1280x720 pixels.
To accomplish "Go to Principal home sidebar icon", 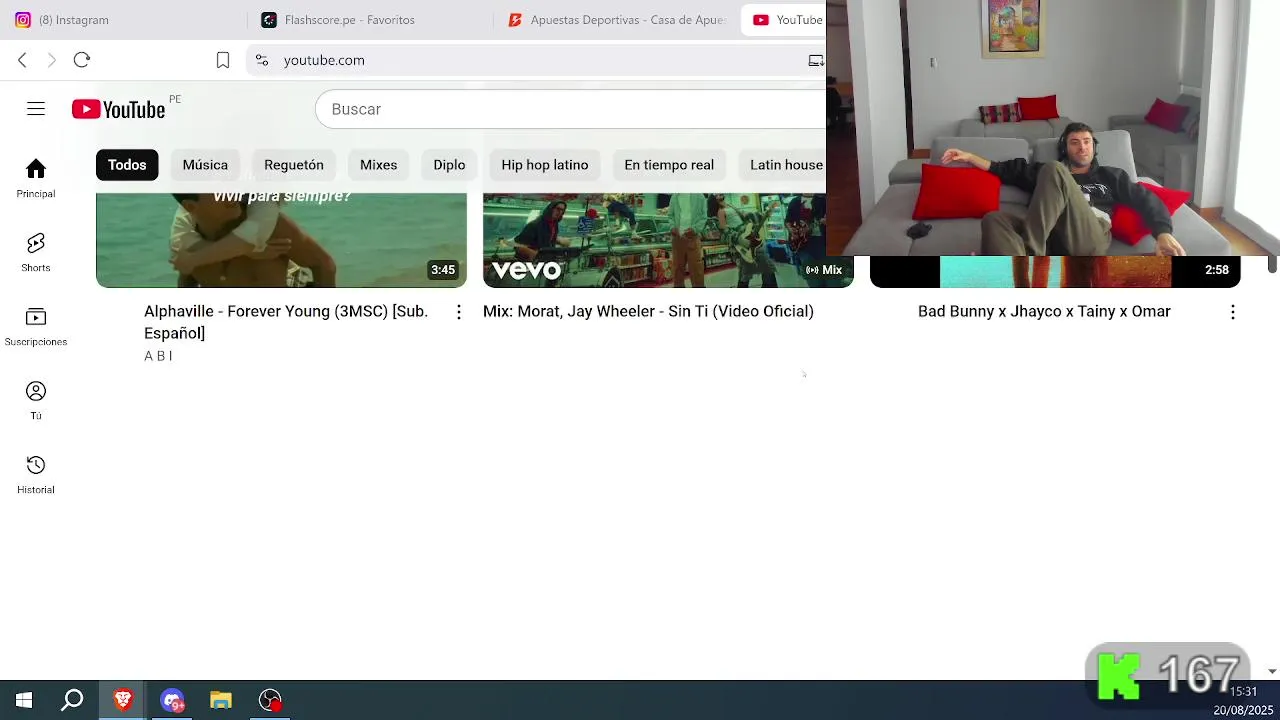I will pos(36,178).
